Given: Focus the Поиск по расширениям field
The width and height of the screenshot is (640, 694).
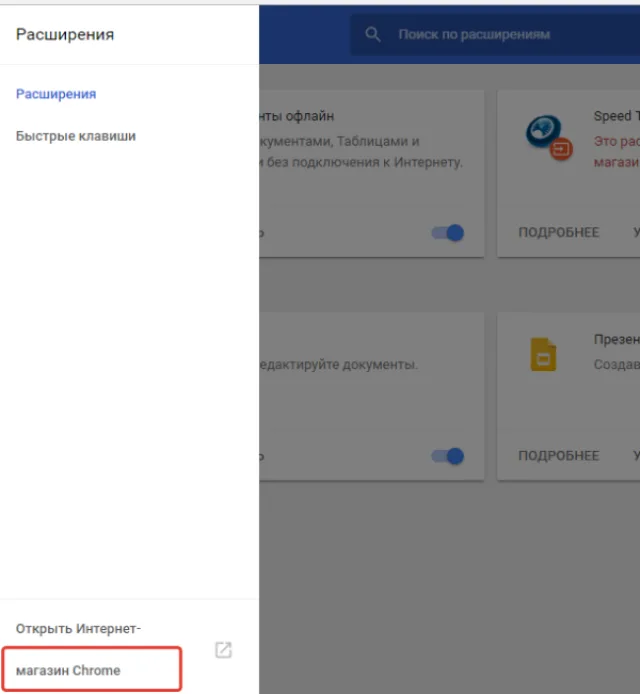Looking at the screenshot, I should coord(495,34).
